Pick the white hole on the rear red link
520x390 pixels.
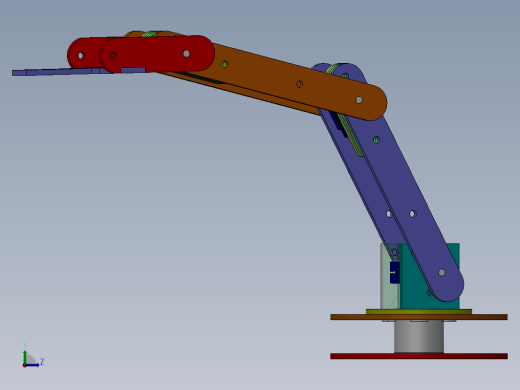(x=81, y=56)
